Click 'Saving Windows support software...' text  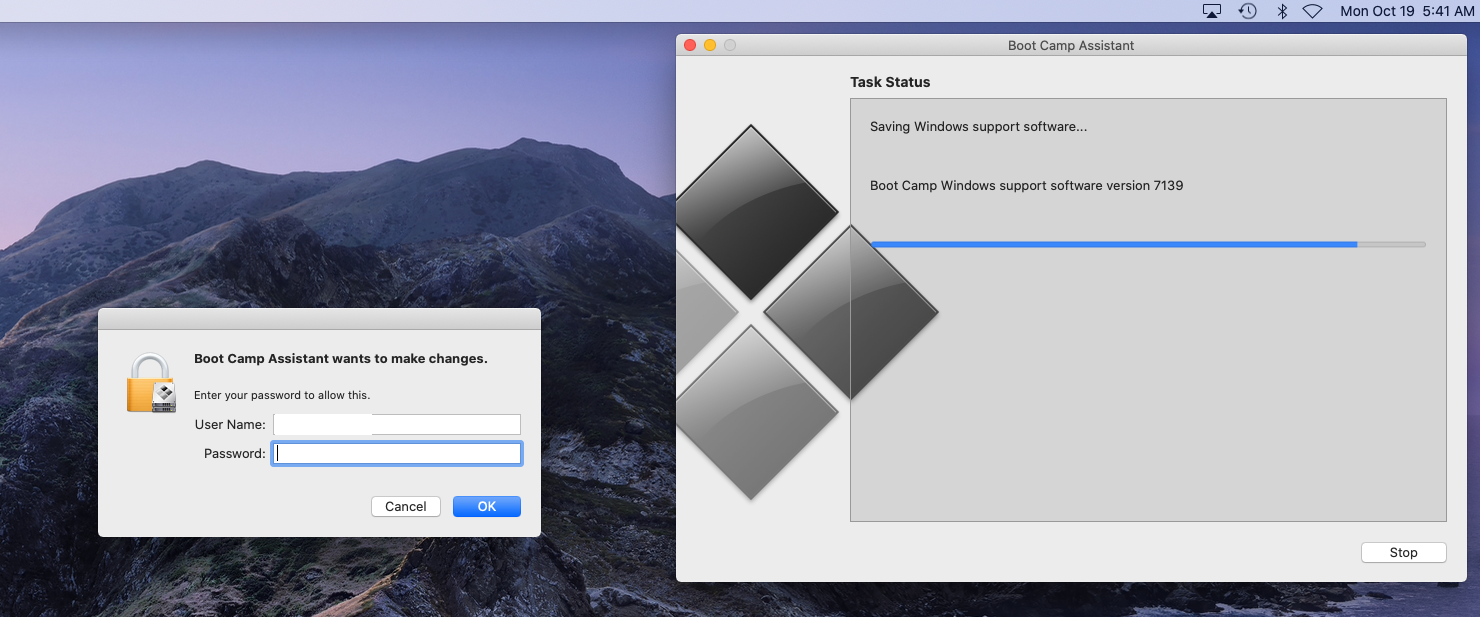[x=978, y=127]
